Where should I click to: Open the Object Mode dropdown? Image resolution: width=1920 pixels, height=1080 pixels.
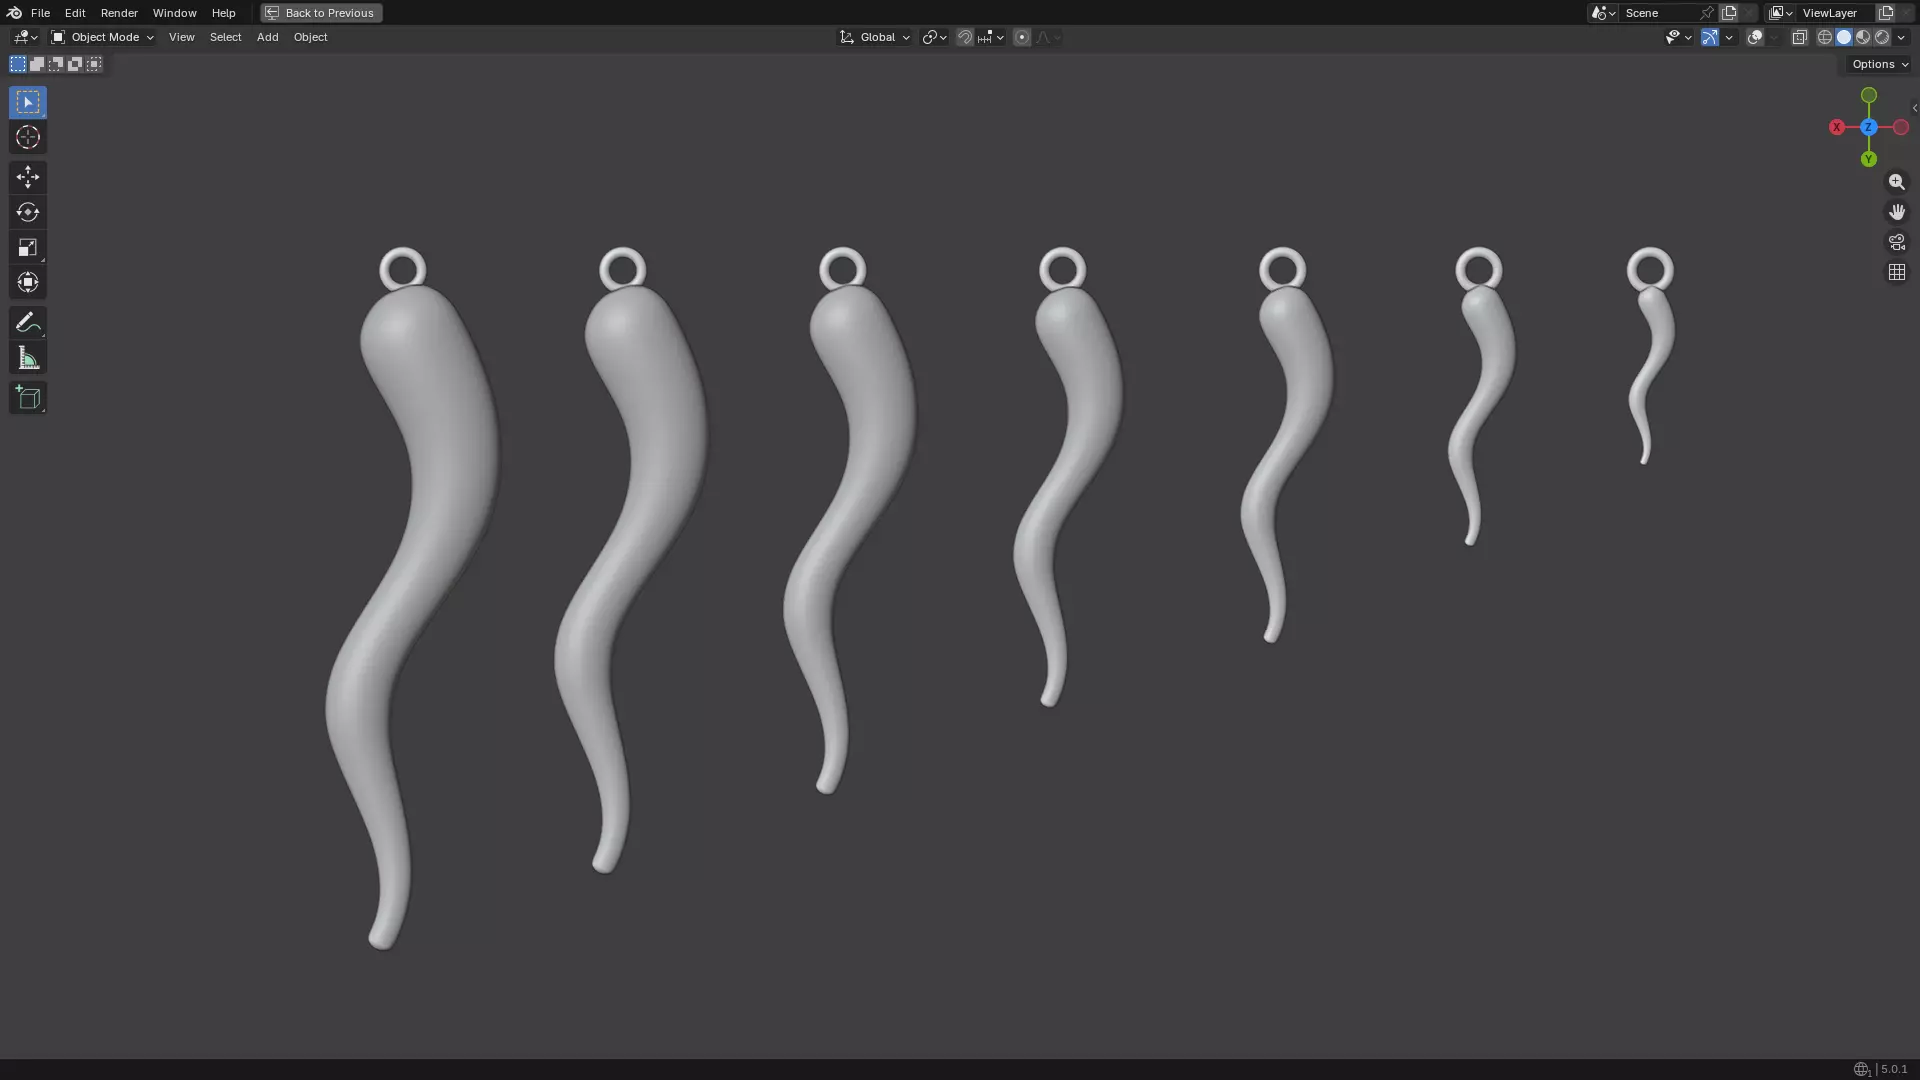tap(103, 37)
